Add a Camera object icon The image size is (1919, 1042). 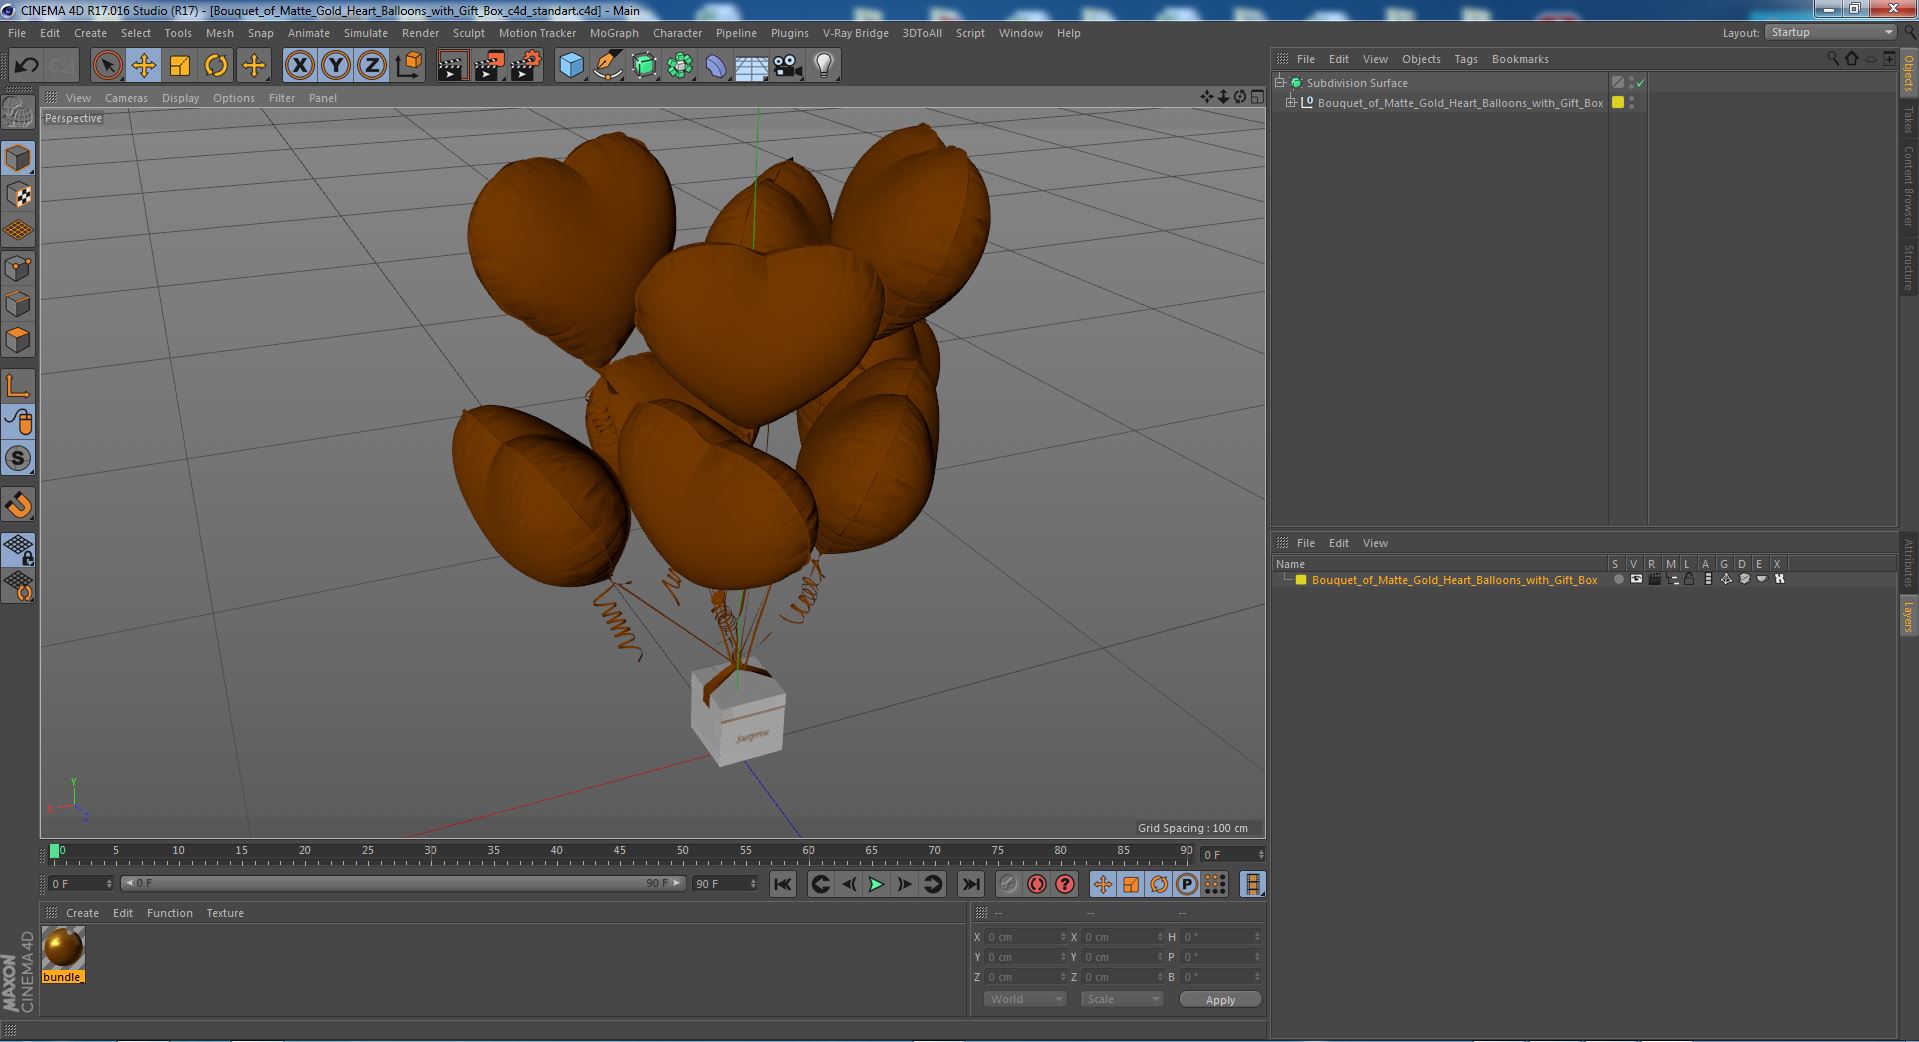[787, 66]
